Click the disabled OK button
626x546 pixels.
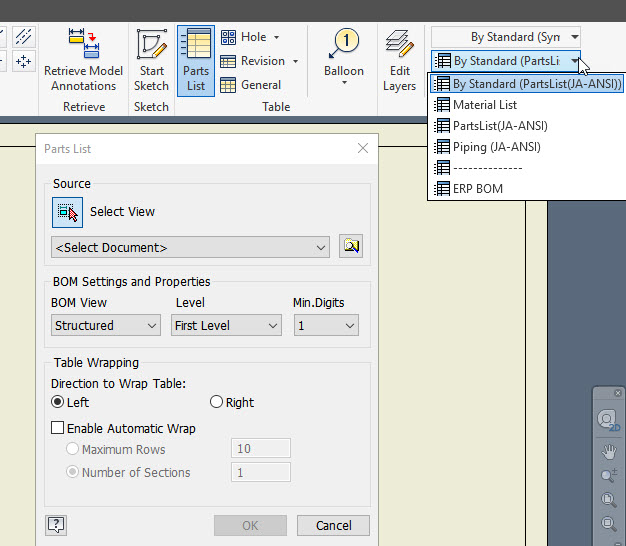(x=250, y=525)
